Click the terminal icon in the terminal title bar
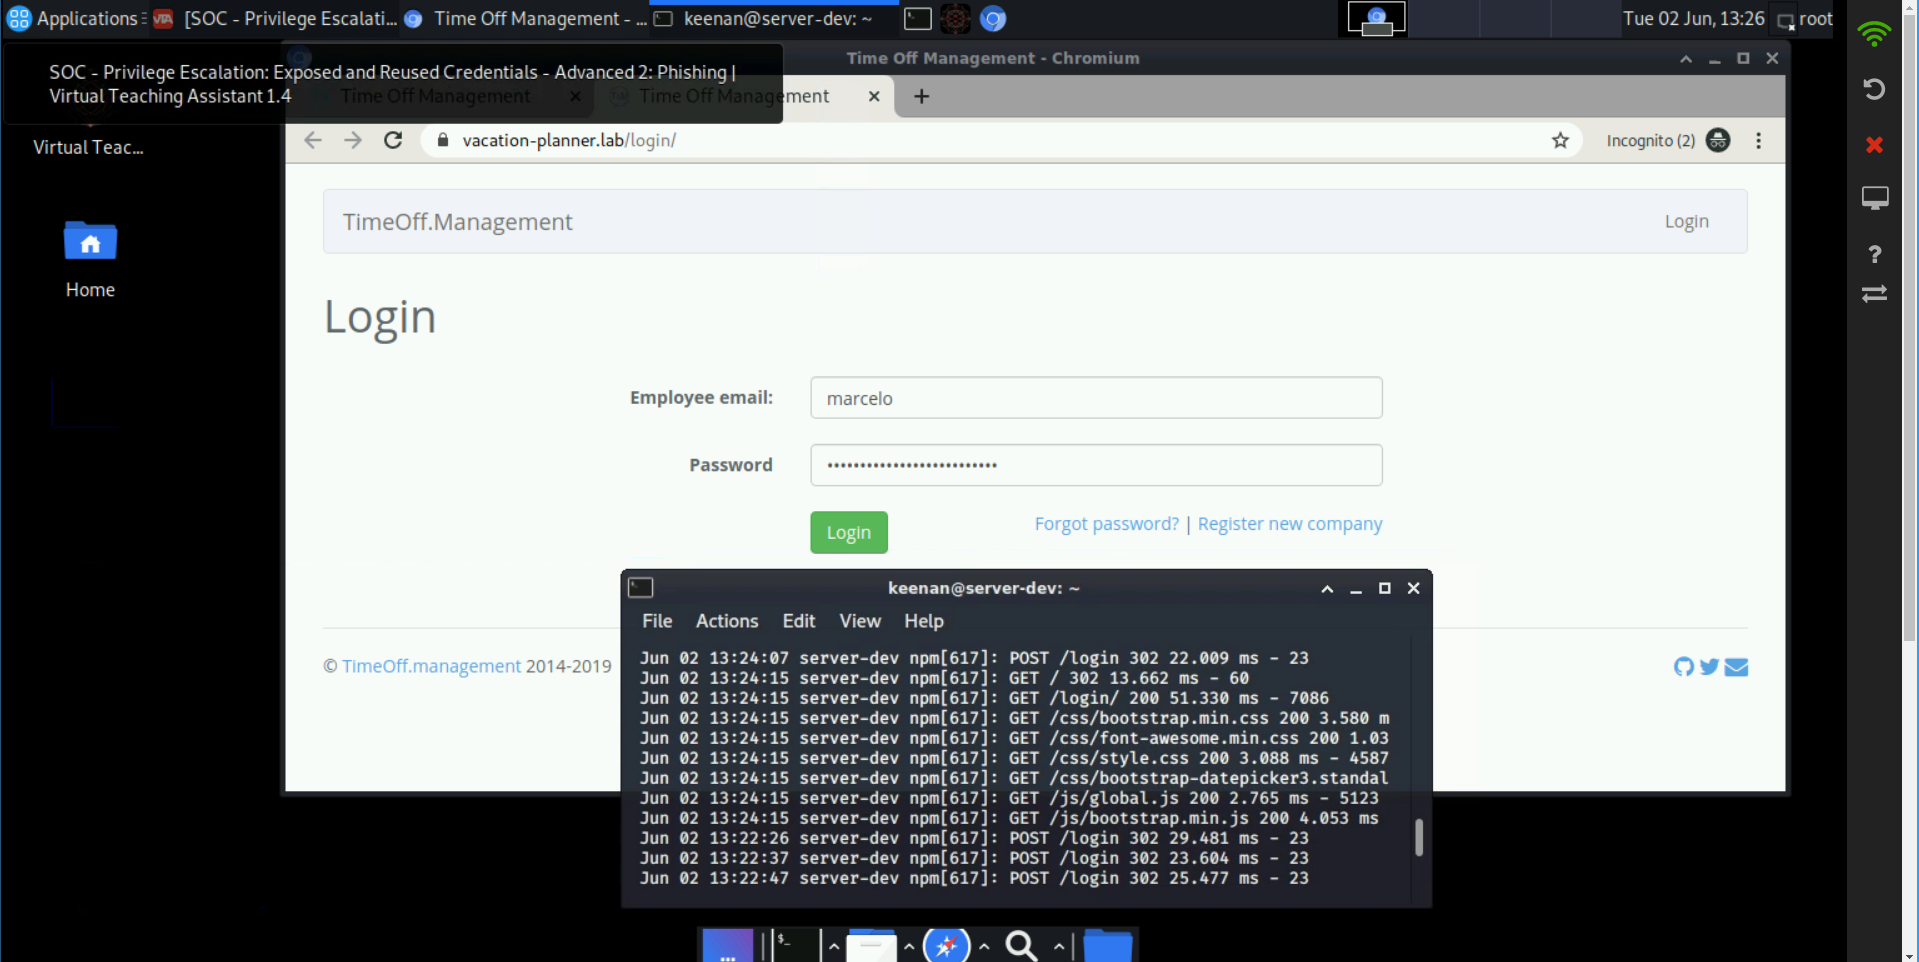Screen dimensions: 1919x962 640,588
